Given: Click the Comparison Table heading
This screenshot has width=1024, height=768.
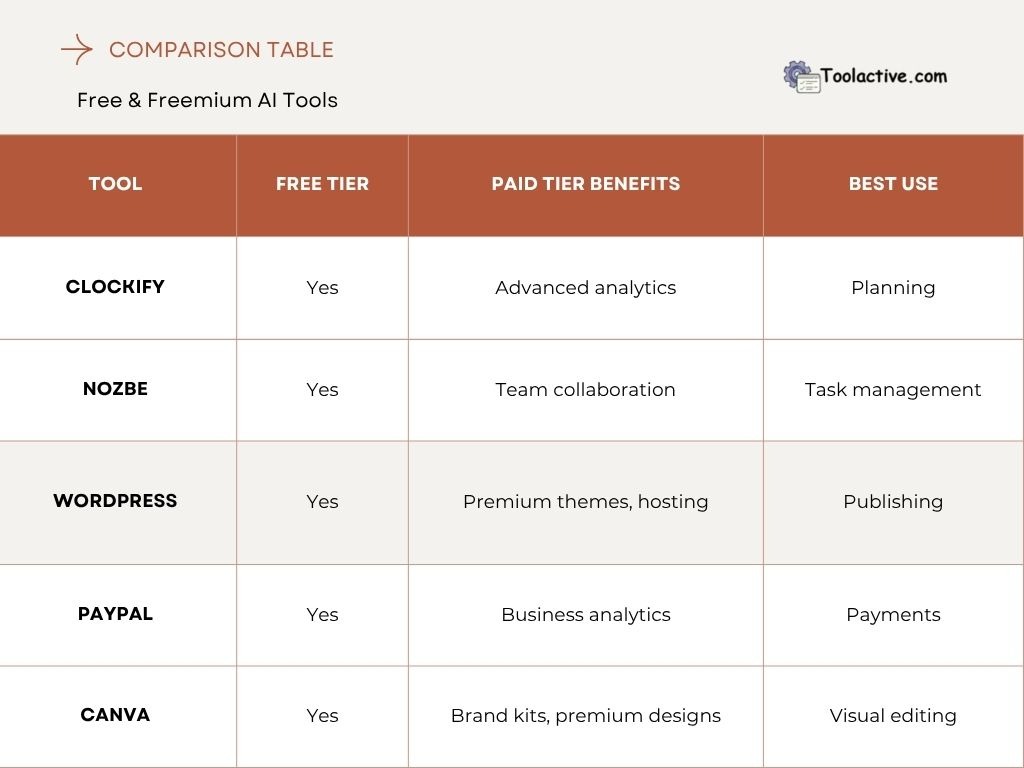Looking at the screenshot, I should pos(221,49).
